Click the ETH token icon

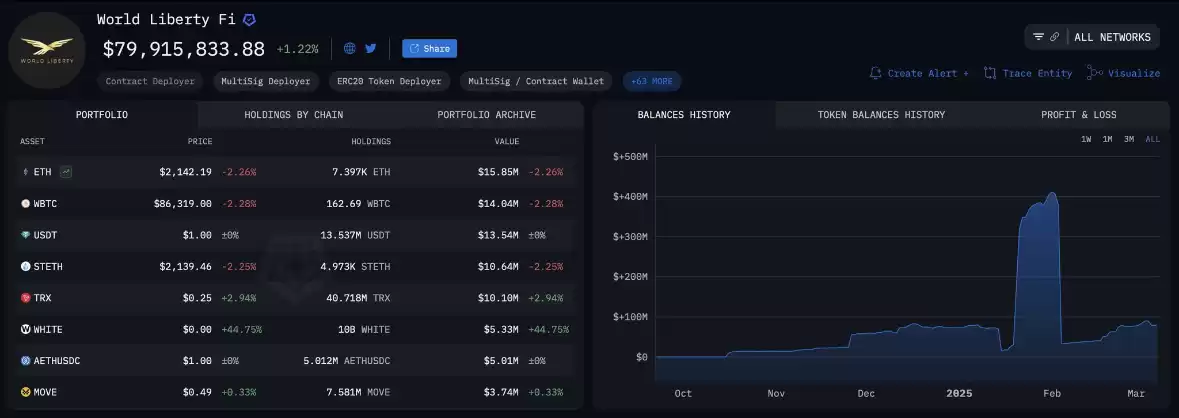[x=26, y=172]
